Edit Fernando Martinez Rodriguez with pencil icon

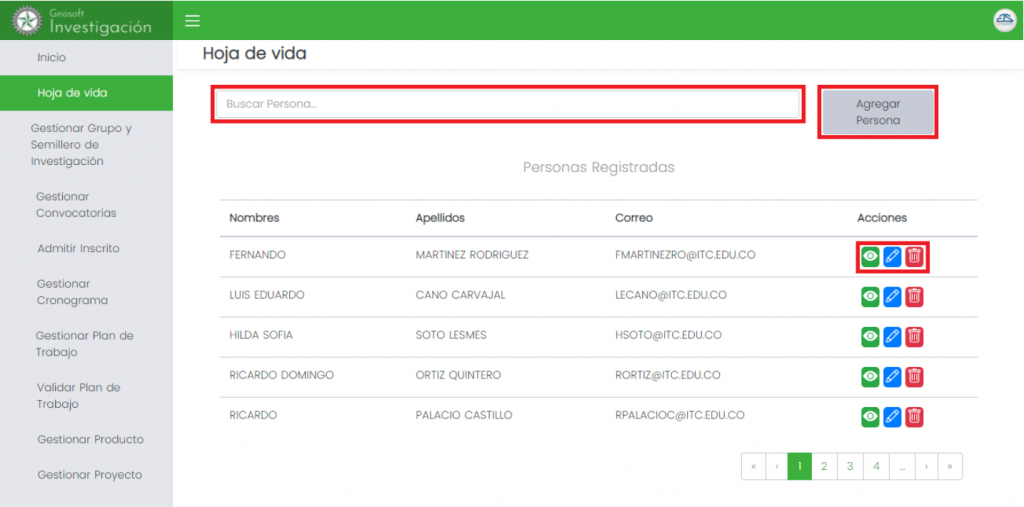[892, 257]
